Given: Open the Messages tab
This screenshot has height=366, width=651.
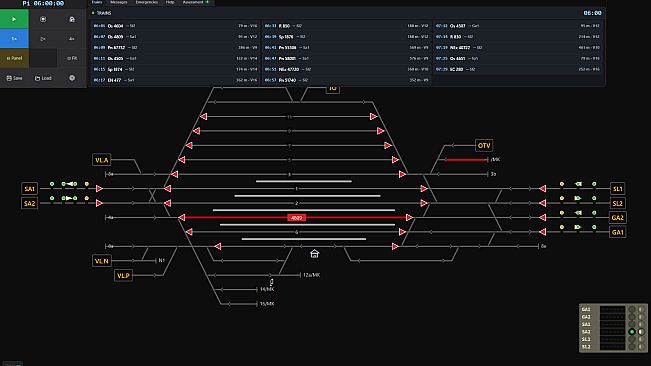Looking at the screenshot, I should (119, 2).
